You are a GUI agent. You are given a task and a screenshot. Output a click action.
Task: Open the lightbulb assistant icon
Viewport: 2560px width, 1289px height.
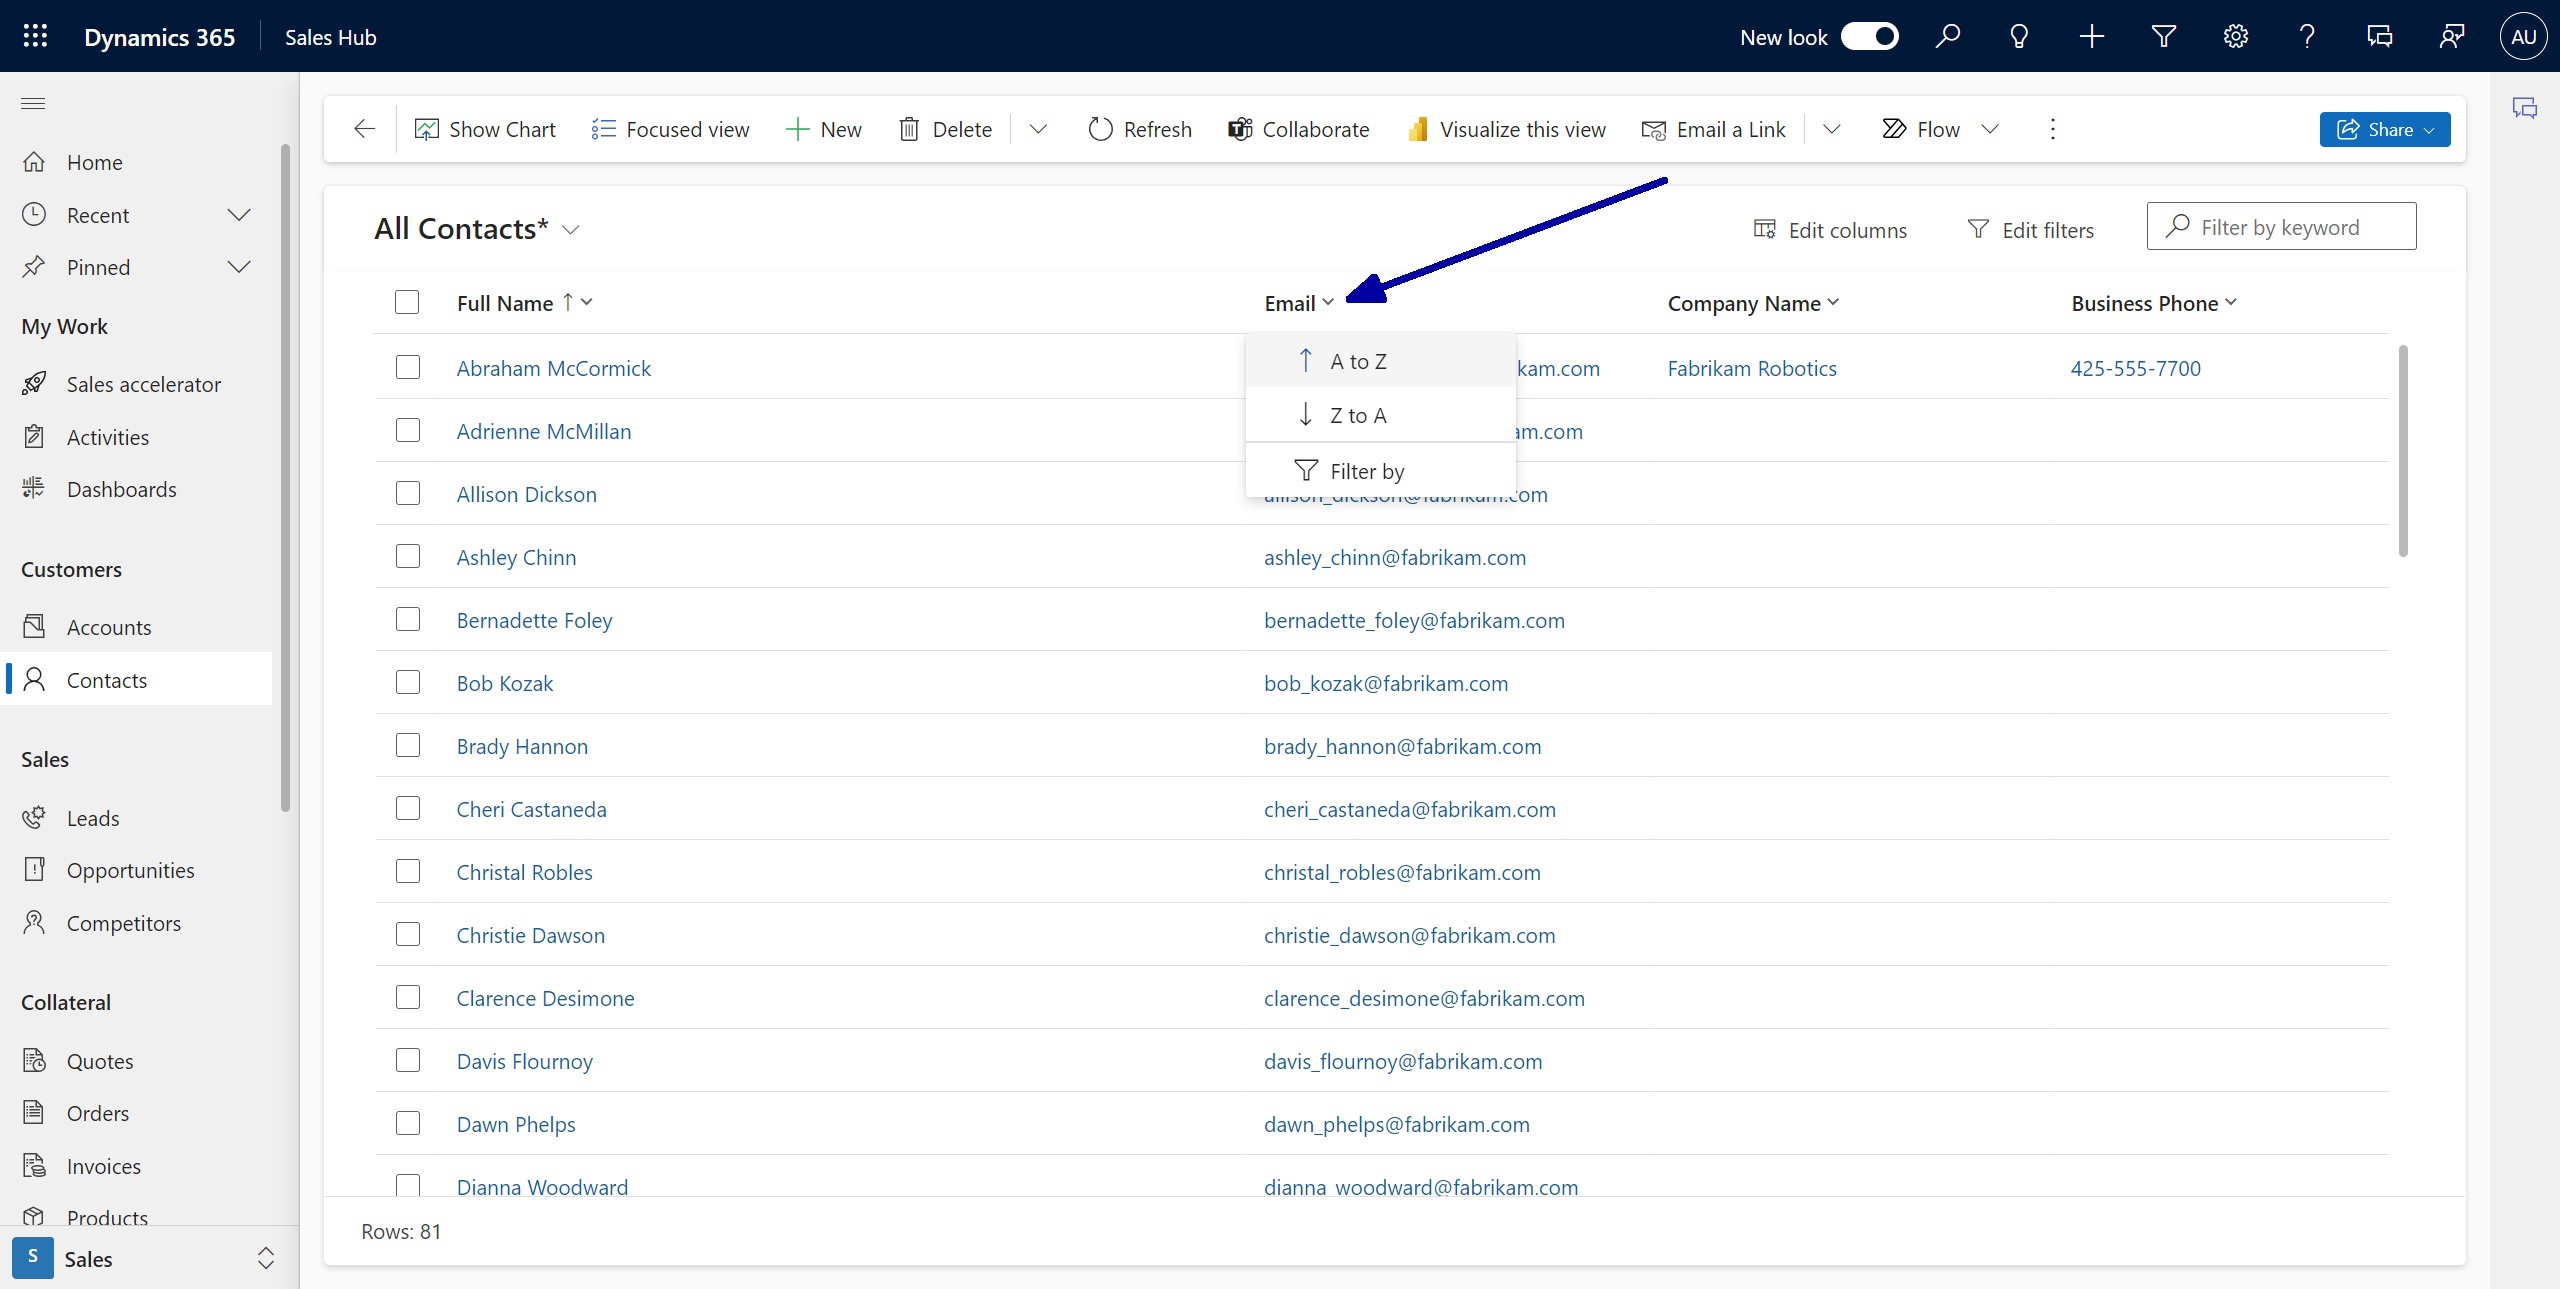2019,37
